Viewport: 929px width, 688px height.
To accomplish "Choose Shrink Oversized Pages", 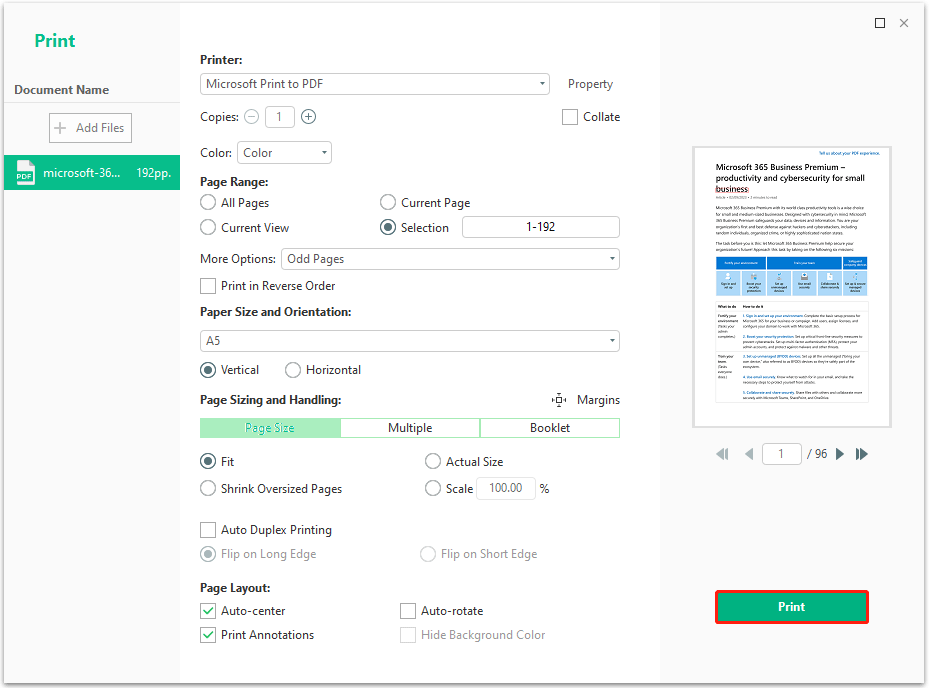I will pos(208,489).
